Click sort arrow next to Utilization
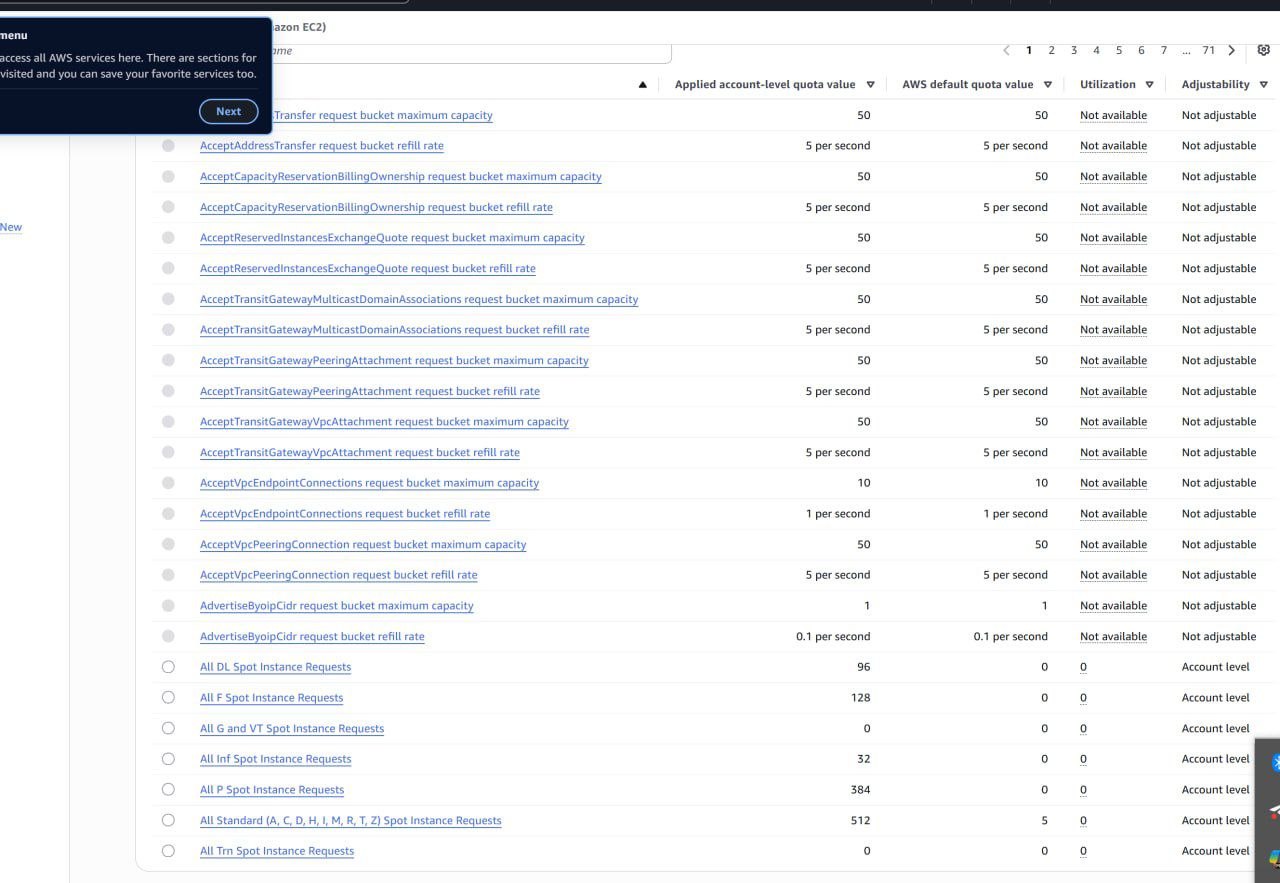1280x883 pixels. tap(1149, 85)
